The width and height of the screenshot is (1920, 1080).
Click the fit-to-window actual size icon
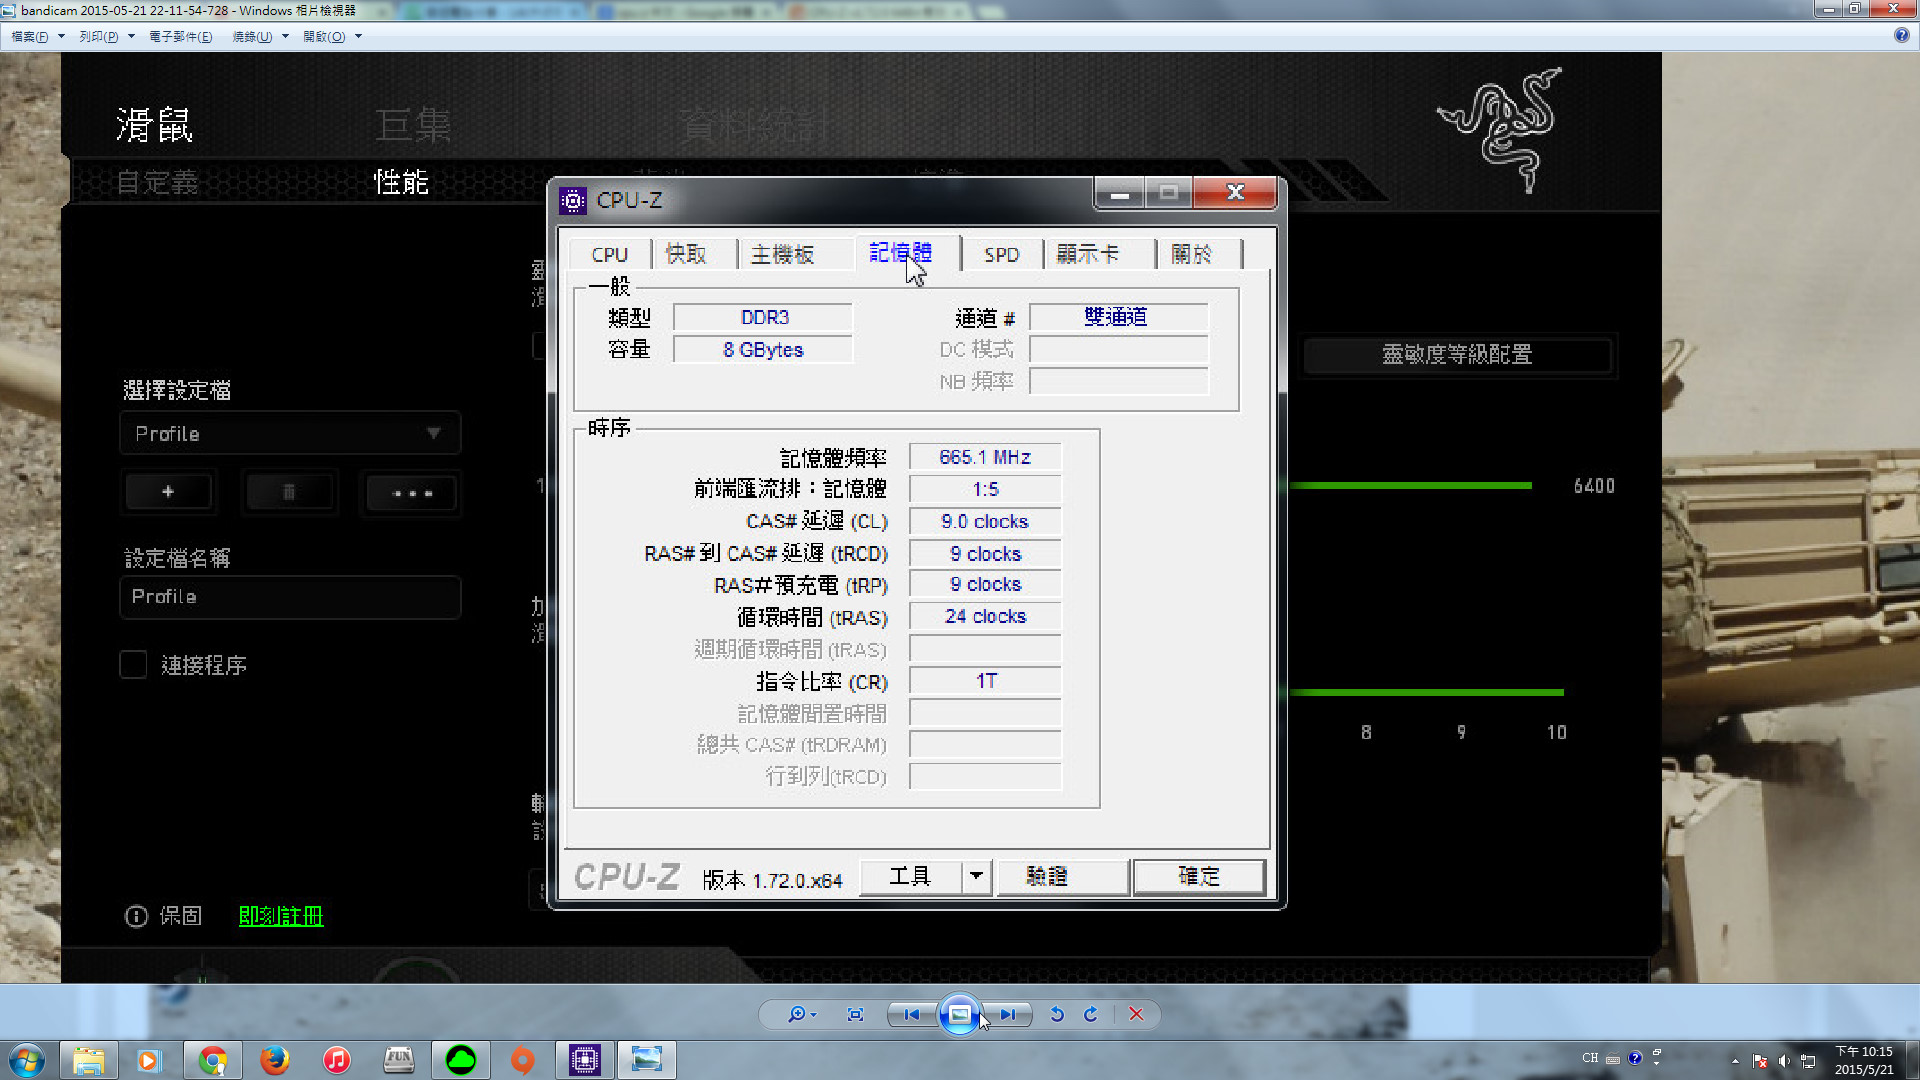pos(855,1014)
